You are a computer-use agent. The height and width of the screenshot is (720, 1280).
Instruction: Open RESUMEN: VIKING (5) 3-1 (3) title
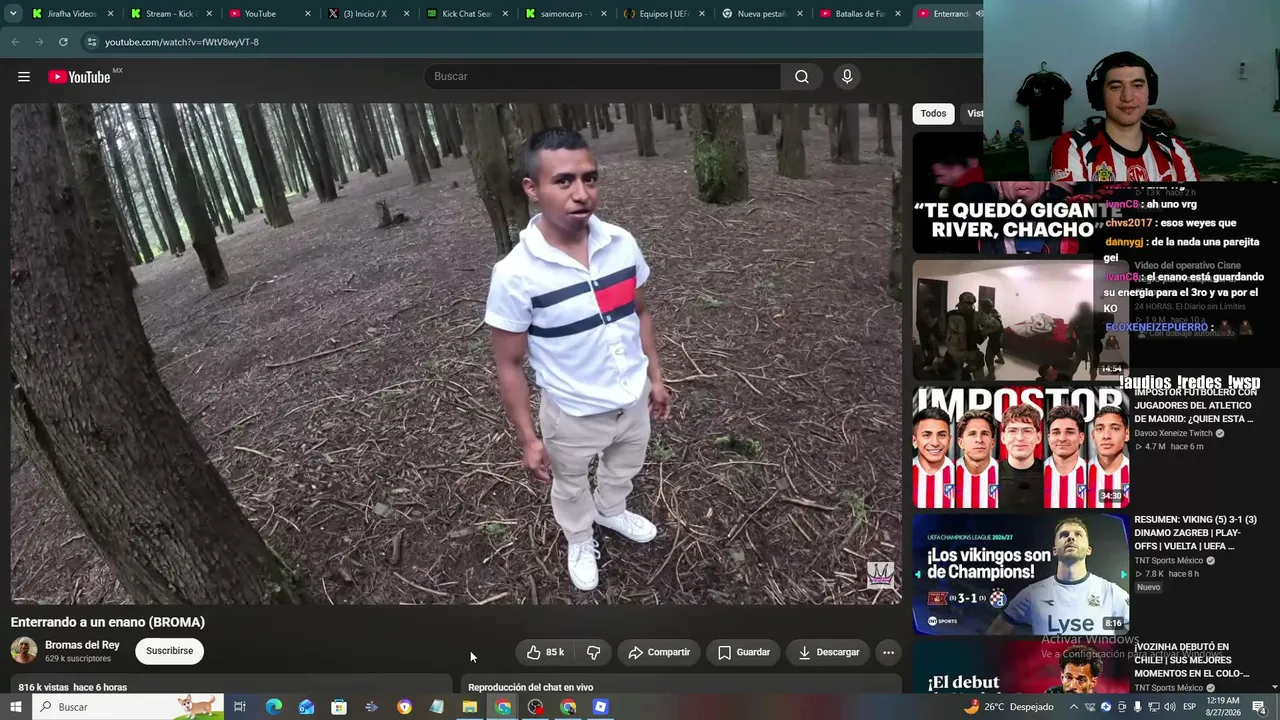coord(1195,533)
